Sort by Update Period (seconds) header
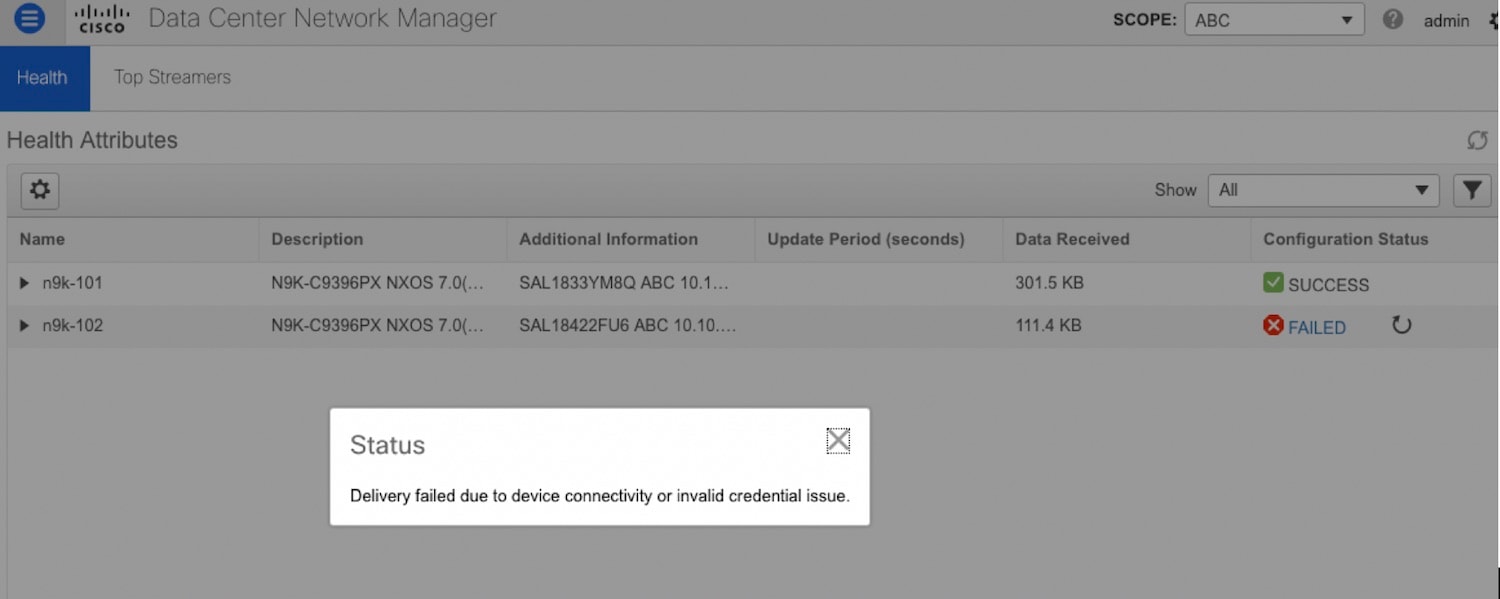Image resolution: width=1500 pixels, height=599 pixels. click(x=866, y=239)
